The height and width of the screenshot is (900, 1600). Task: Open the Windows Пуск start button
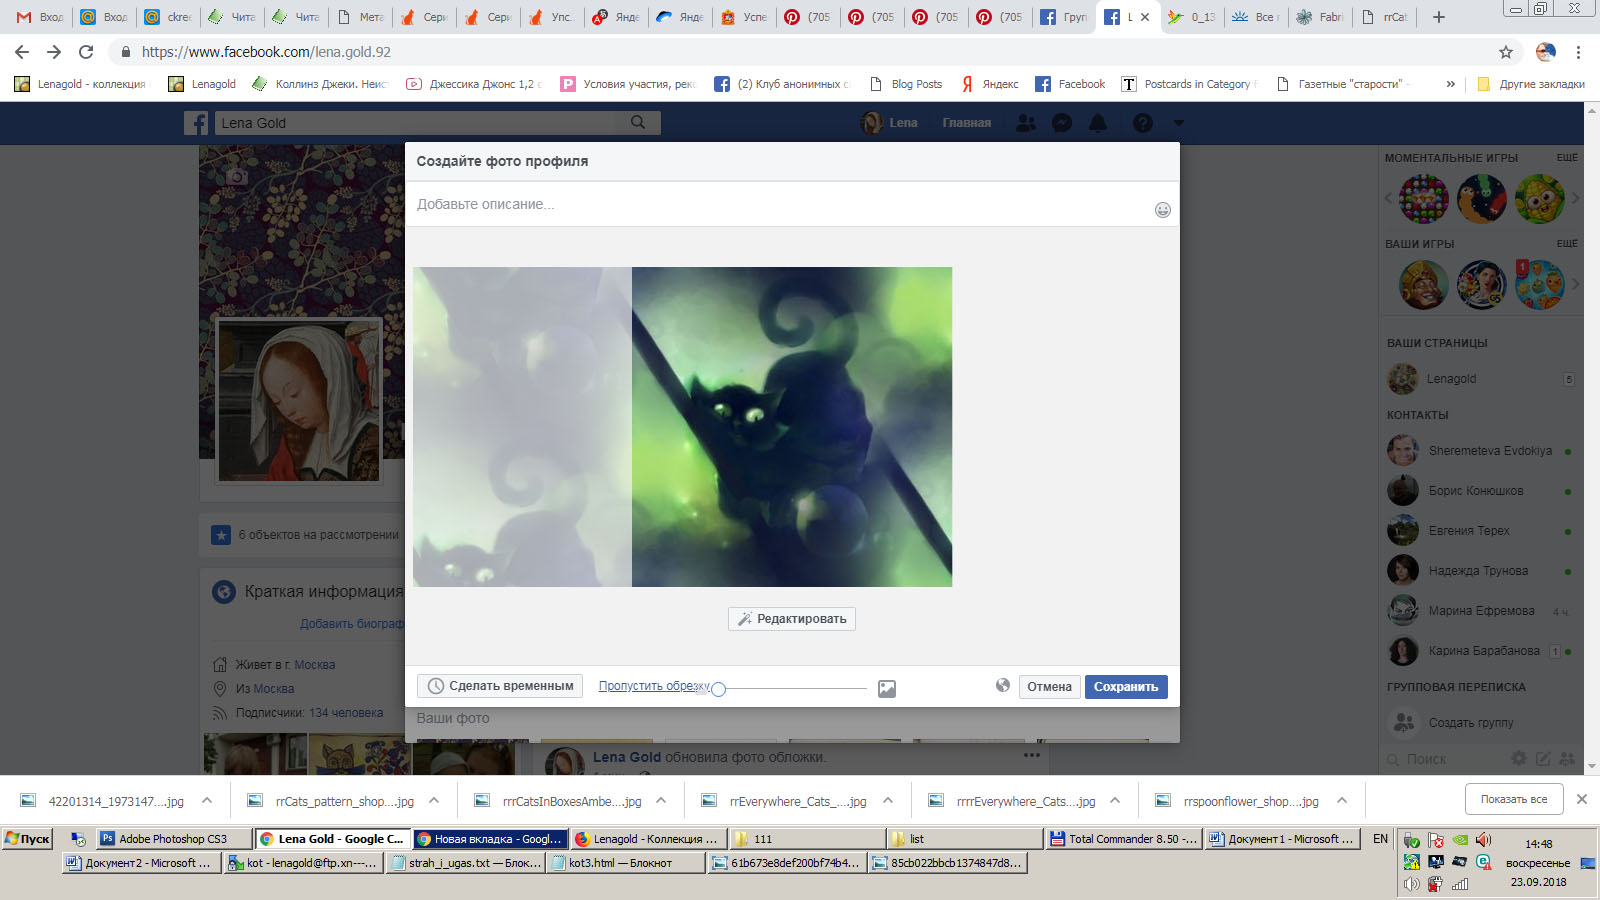click(27, 838)
